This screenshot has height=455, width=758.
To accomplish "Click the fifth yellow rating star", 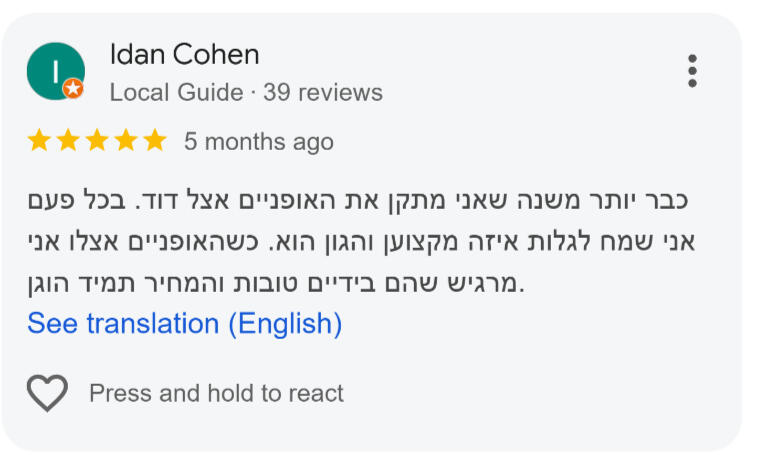I will [155, 140].
